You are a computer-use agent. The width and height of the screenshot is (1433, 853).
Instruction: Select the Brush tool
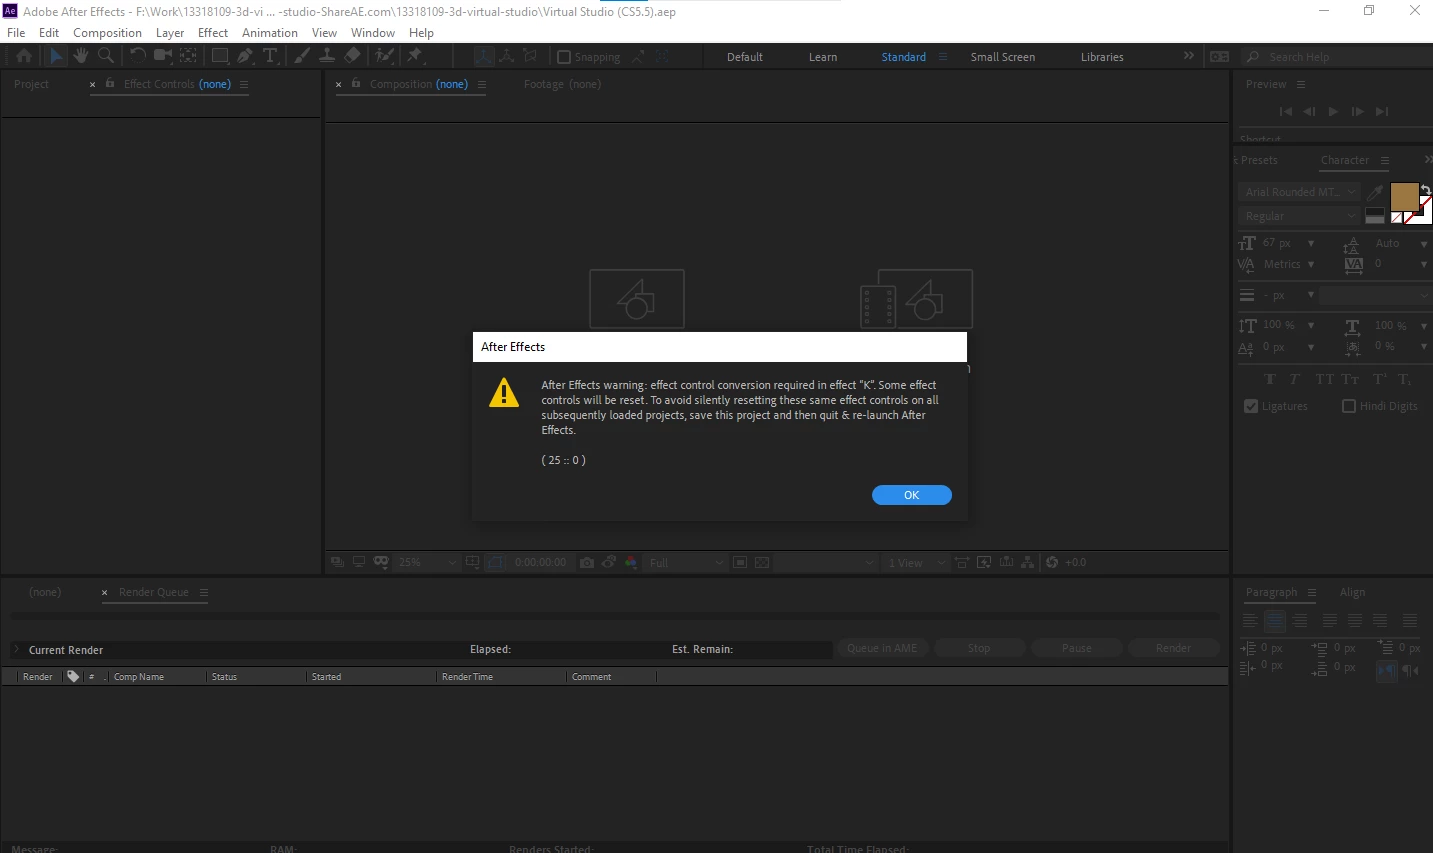(302, 56)
